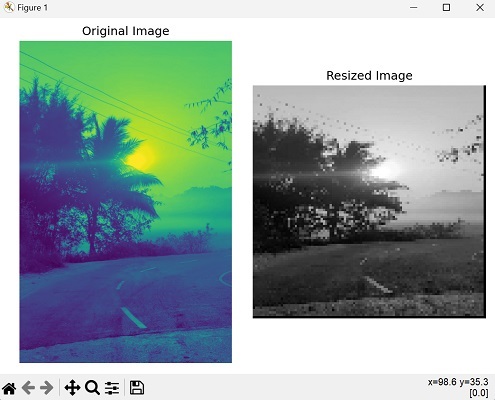Click the 'Figure 1' window title
495x400 pixels.
tap(32, 8)
